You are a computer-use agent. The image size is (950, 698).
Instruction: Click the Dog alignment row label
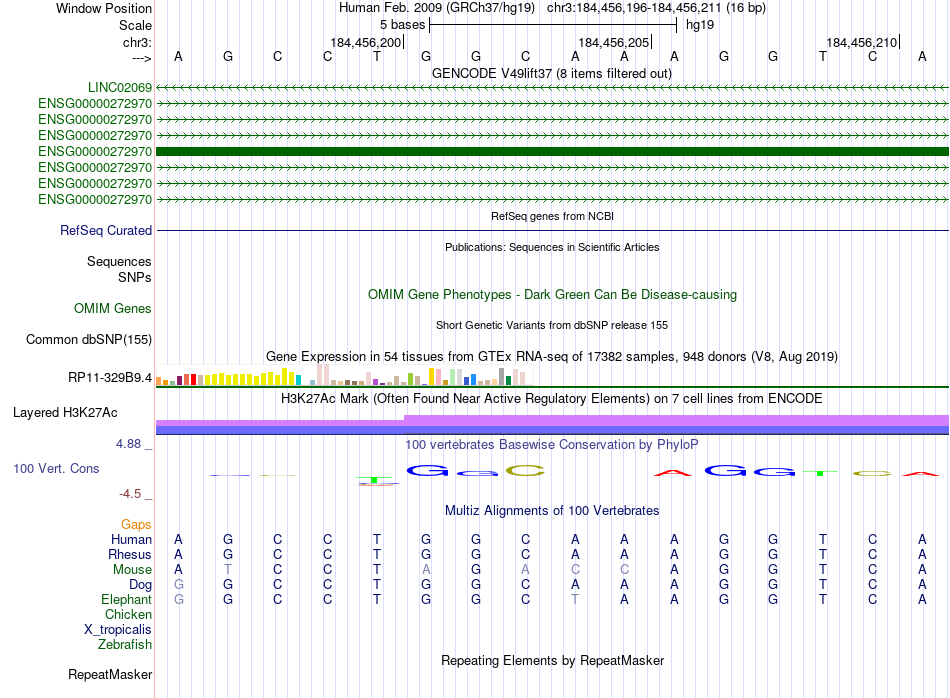pyautogui.click(x=141, y=585)
